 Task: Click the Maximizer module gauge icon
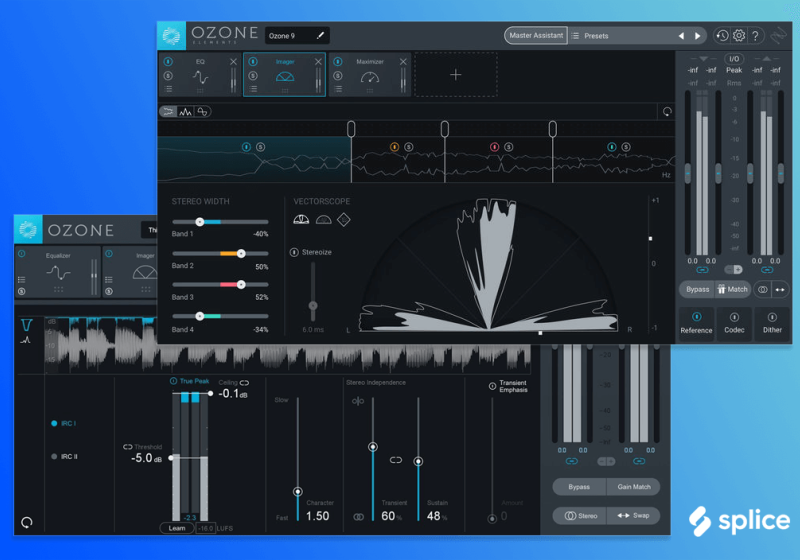coord(370,78)
